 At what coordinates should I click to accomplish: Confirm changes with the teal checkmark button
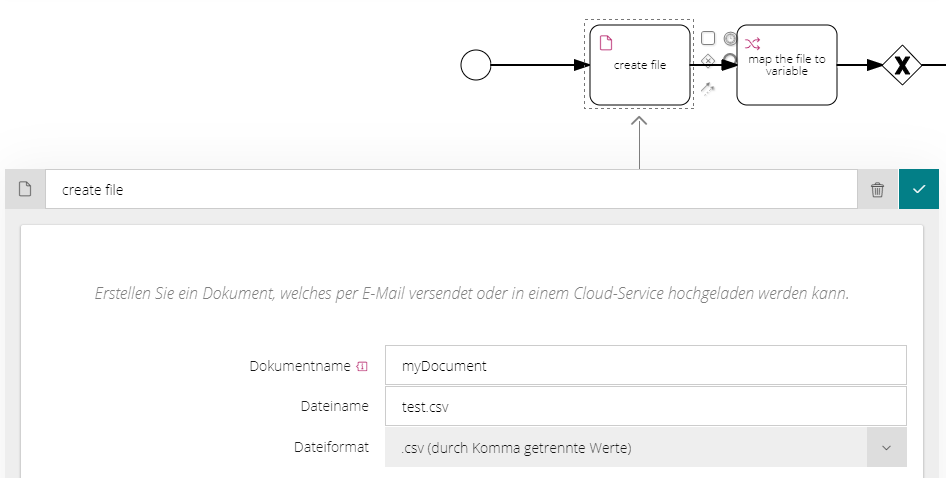coord(919,190)
